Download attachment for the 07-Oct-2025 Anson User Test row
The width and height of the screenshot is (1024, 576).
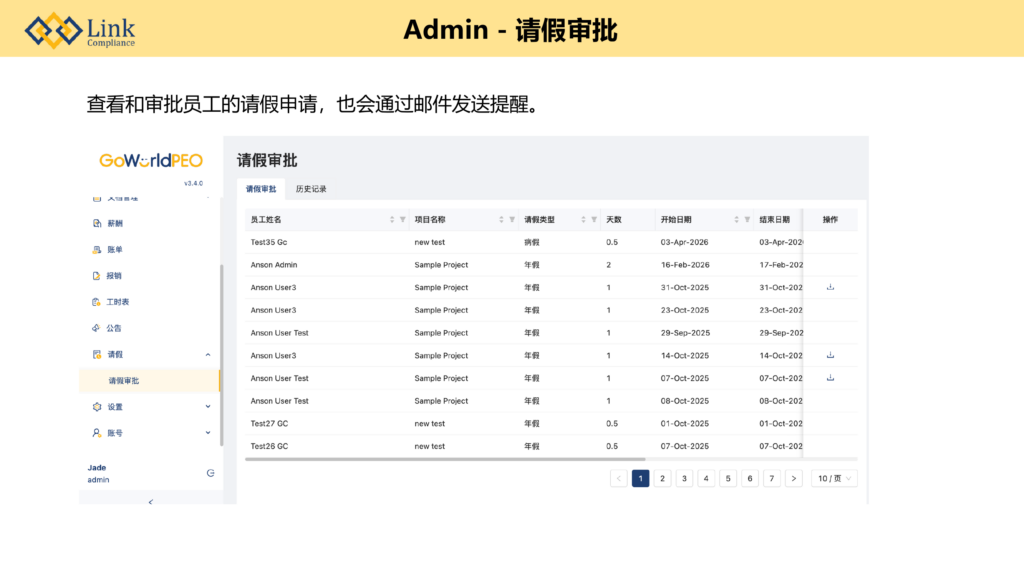point(830,378)
